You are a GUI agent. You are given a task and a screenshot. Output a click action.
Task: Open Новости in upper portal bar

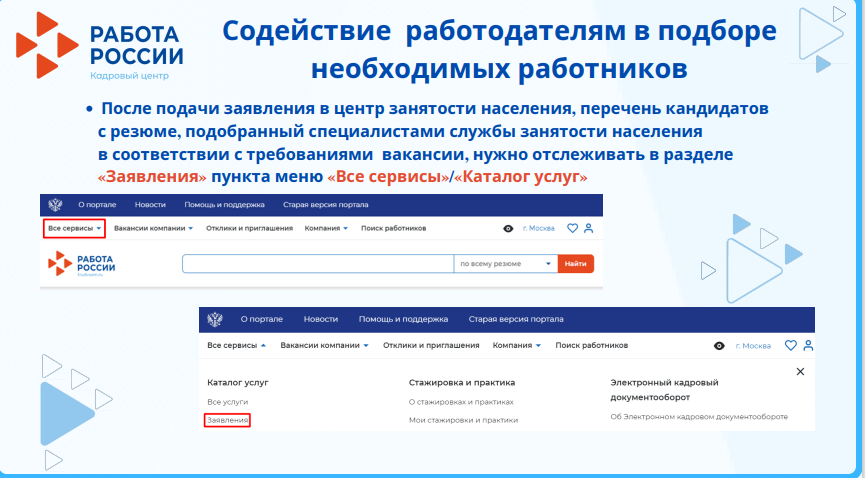tap(150, 205)
